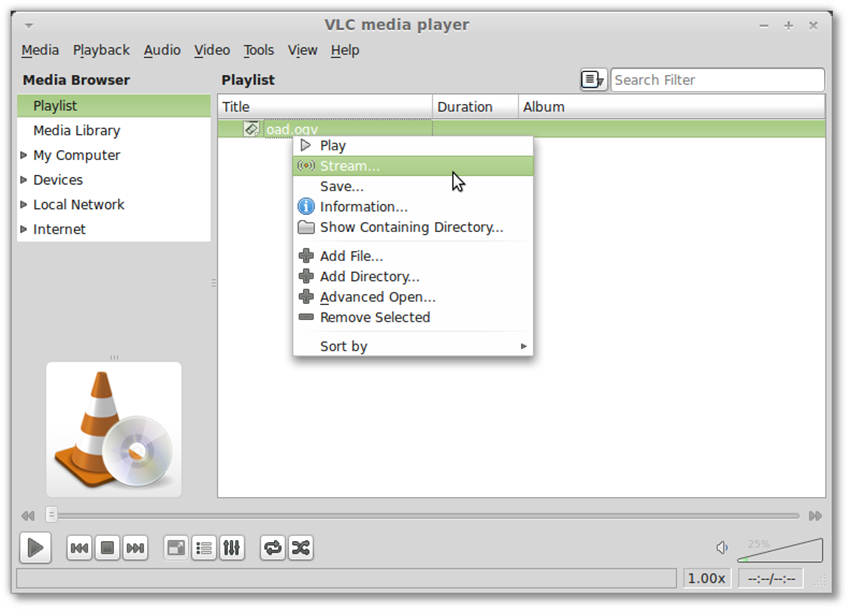Viewport: 850px width, 611px height.
Task: Open the Playback menu
Action: pos(101,50)
